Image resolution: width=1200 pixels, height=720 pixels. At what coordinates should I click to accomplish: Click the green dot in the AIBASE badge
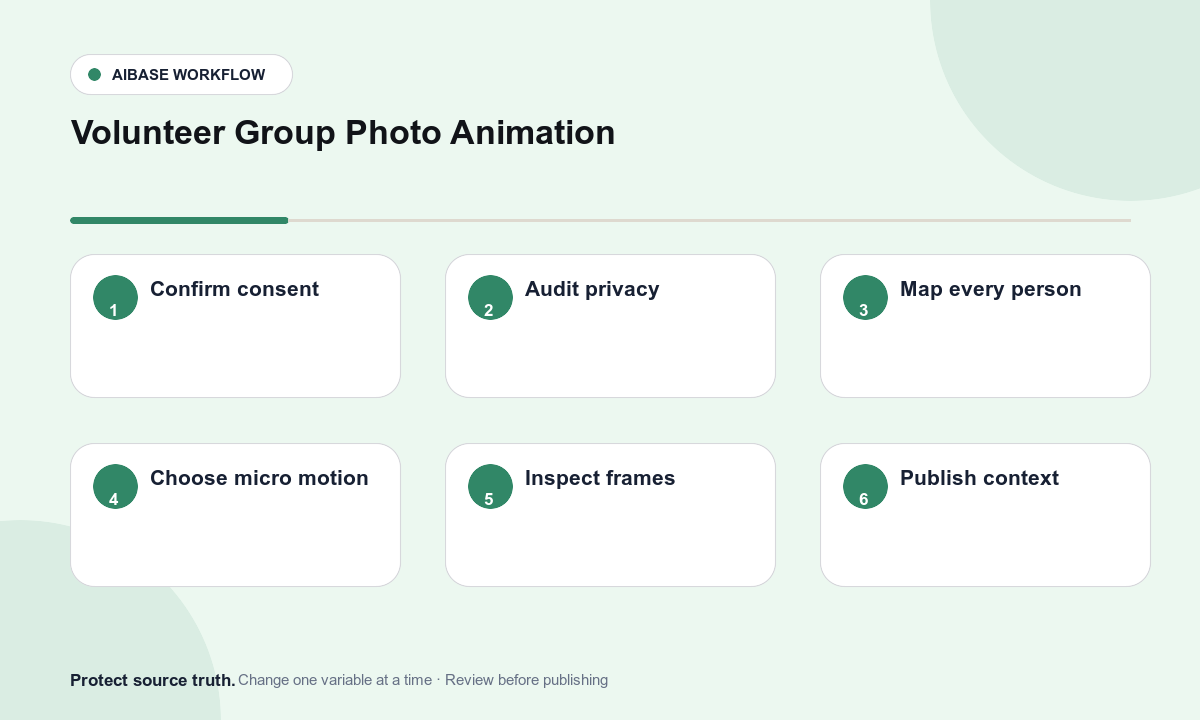95,75
